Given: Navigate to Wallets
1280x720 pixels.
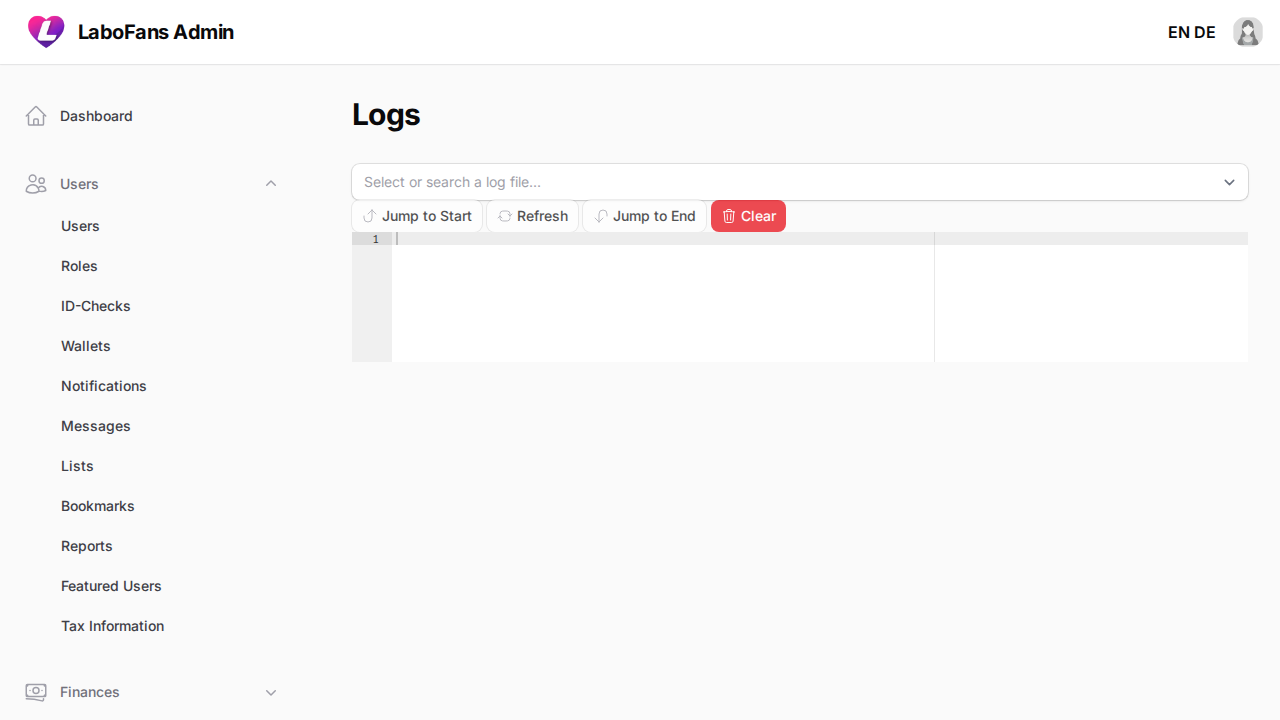Looking at the screenshot, I should pyautogui.click(x=86, y=346).
